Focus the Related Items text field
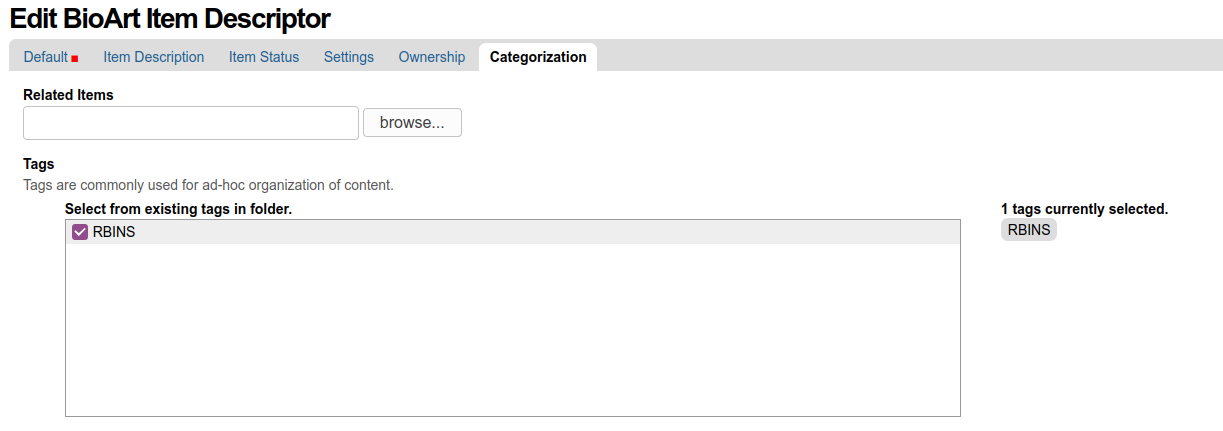1223x431 pixels. pos(190,123)
